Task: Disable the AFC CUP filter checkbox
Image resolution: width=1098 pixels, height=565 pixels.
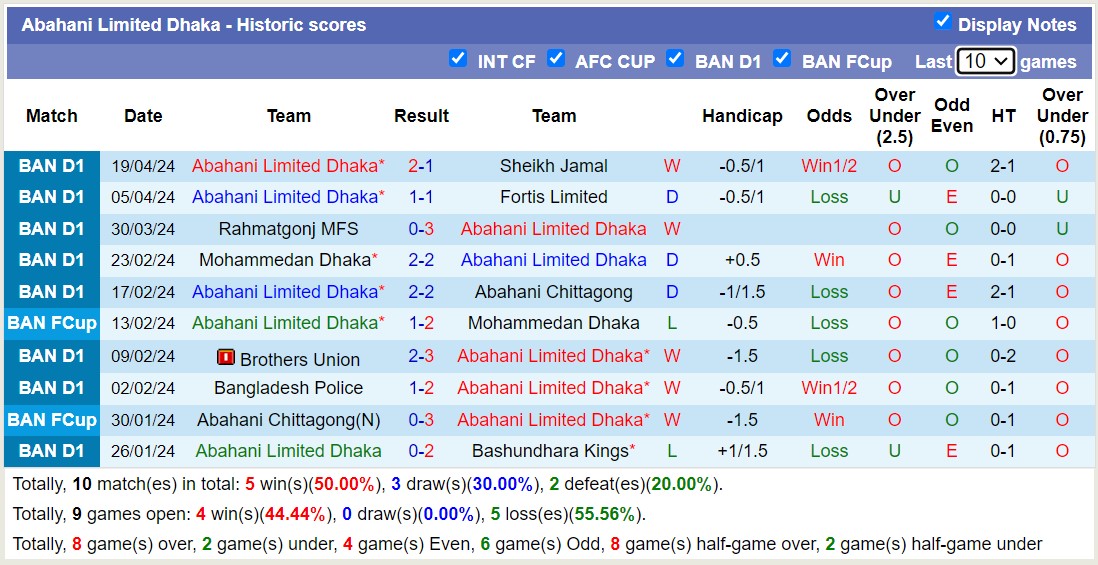Action: coord(556,59)
